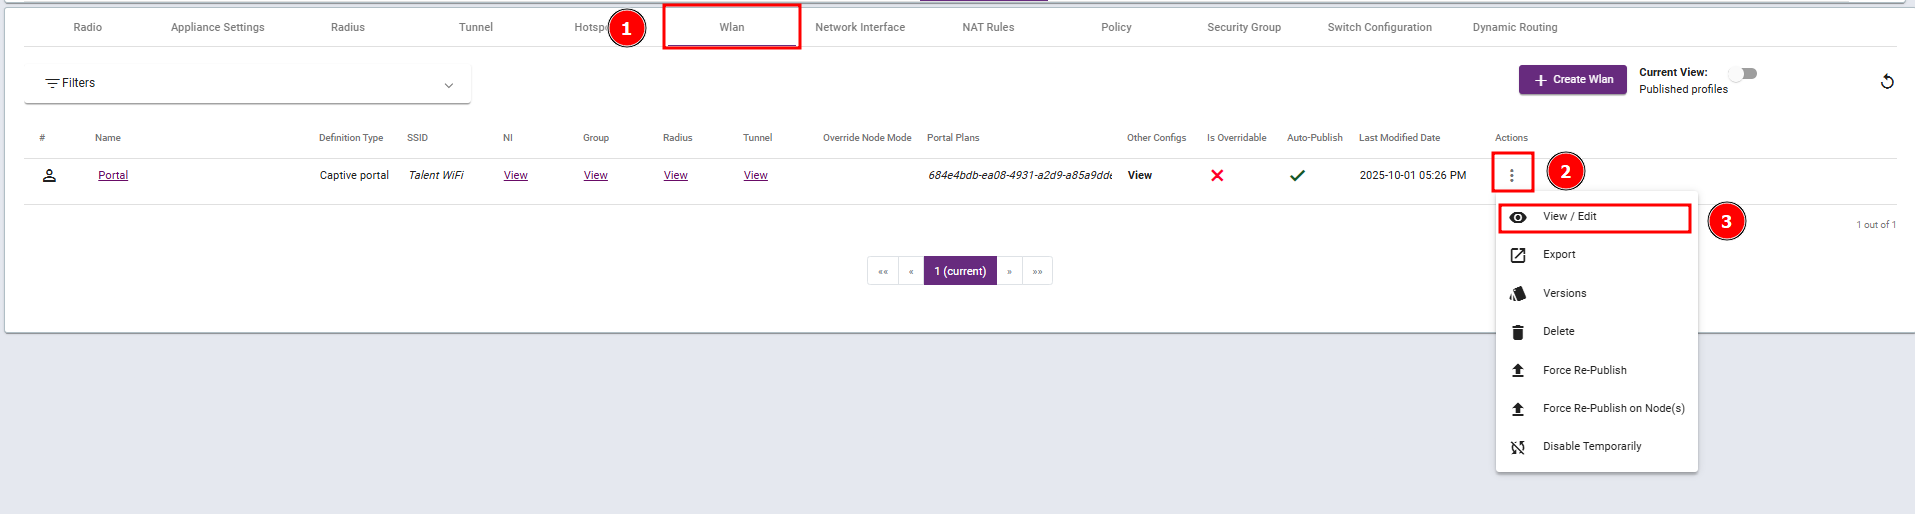Open the Portal profile name link
This screenshot has width=1915, height=514.
click(113, 175)
